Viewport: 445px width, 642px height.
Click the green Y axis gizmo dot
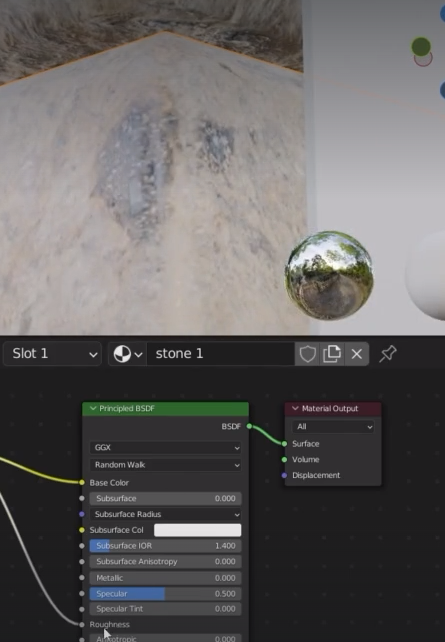tap(421, 47)
